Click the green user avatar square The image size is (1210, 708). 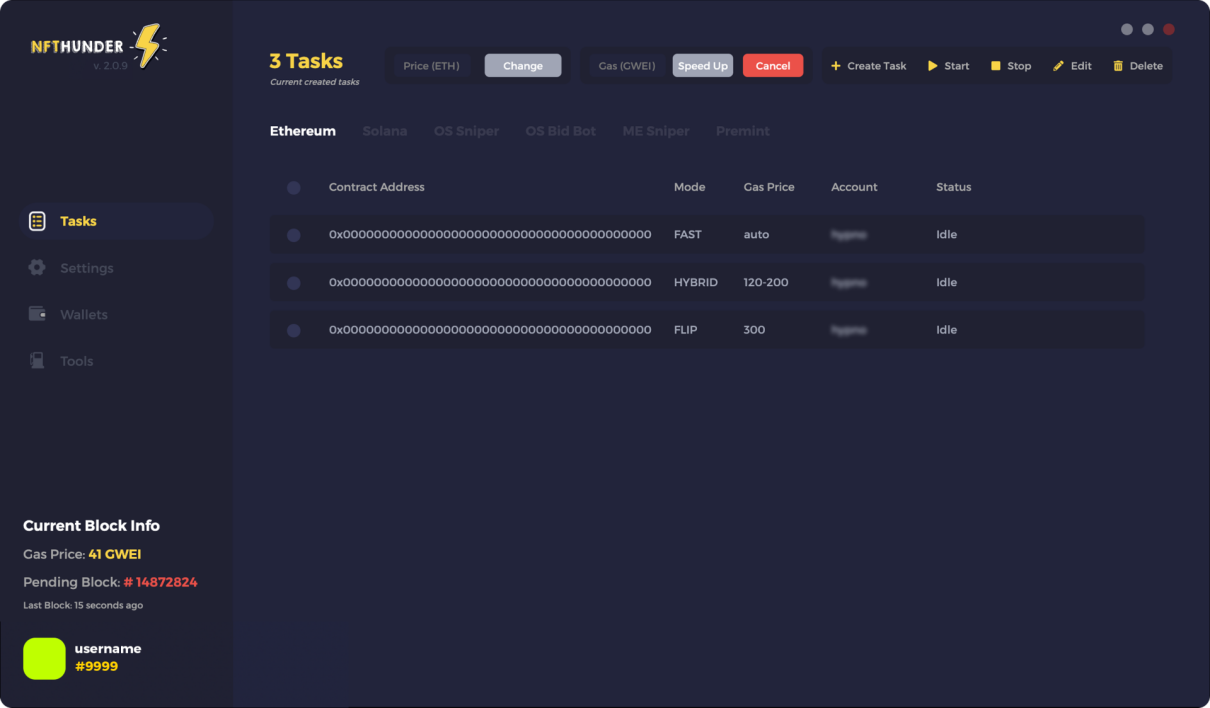[44, 658]
